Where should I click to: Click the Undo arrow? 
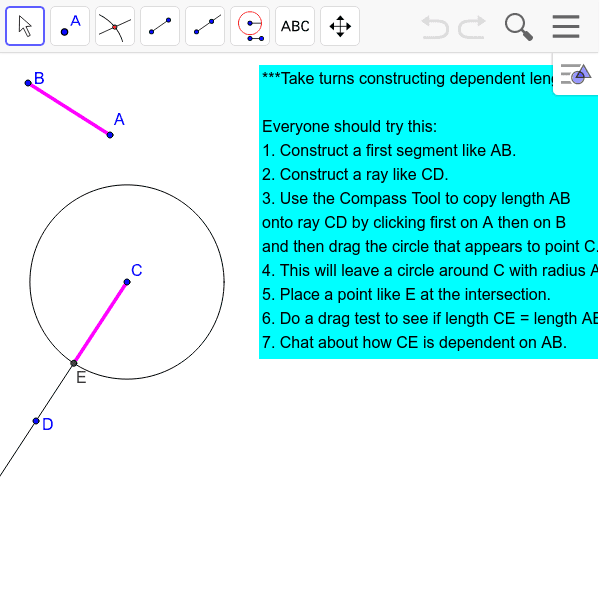tap(435, 27)
